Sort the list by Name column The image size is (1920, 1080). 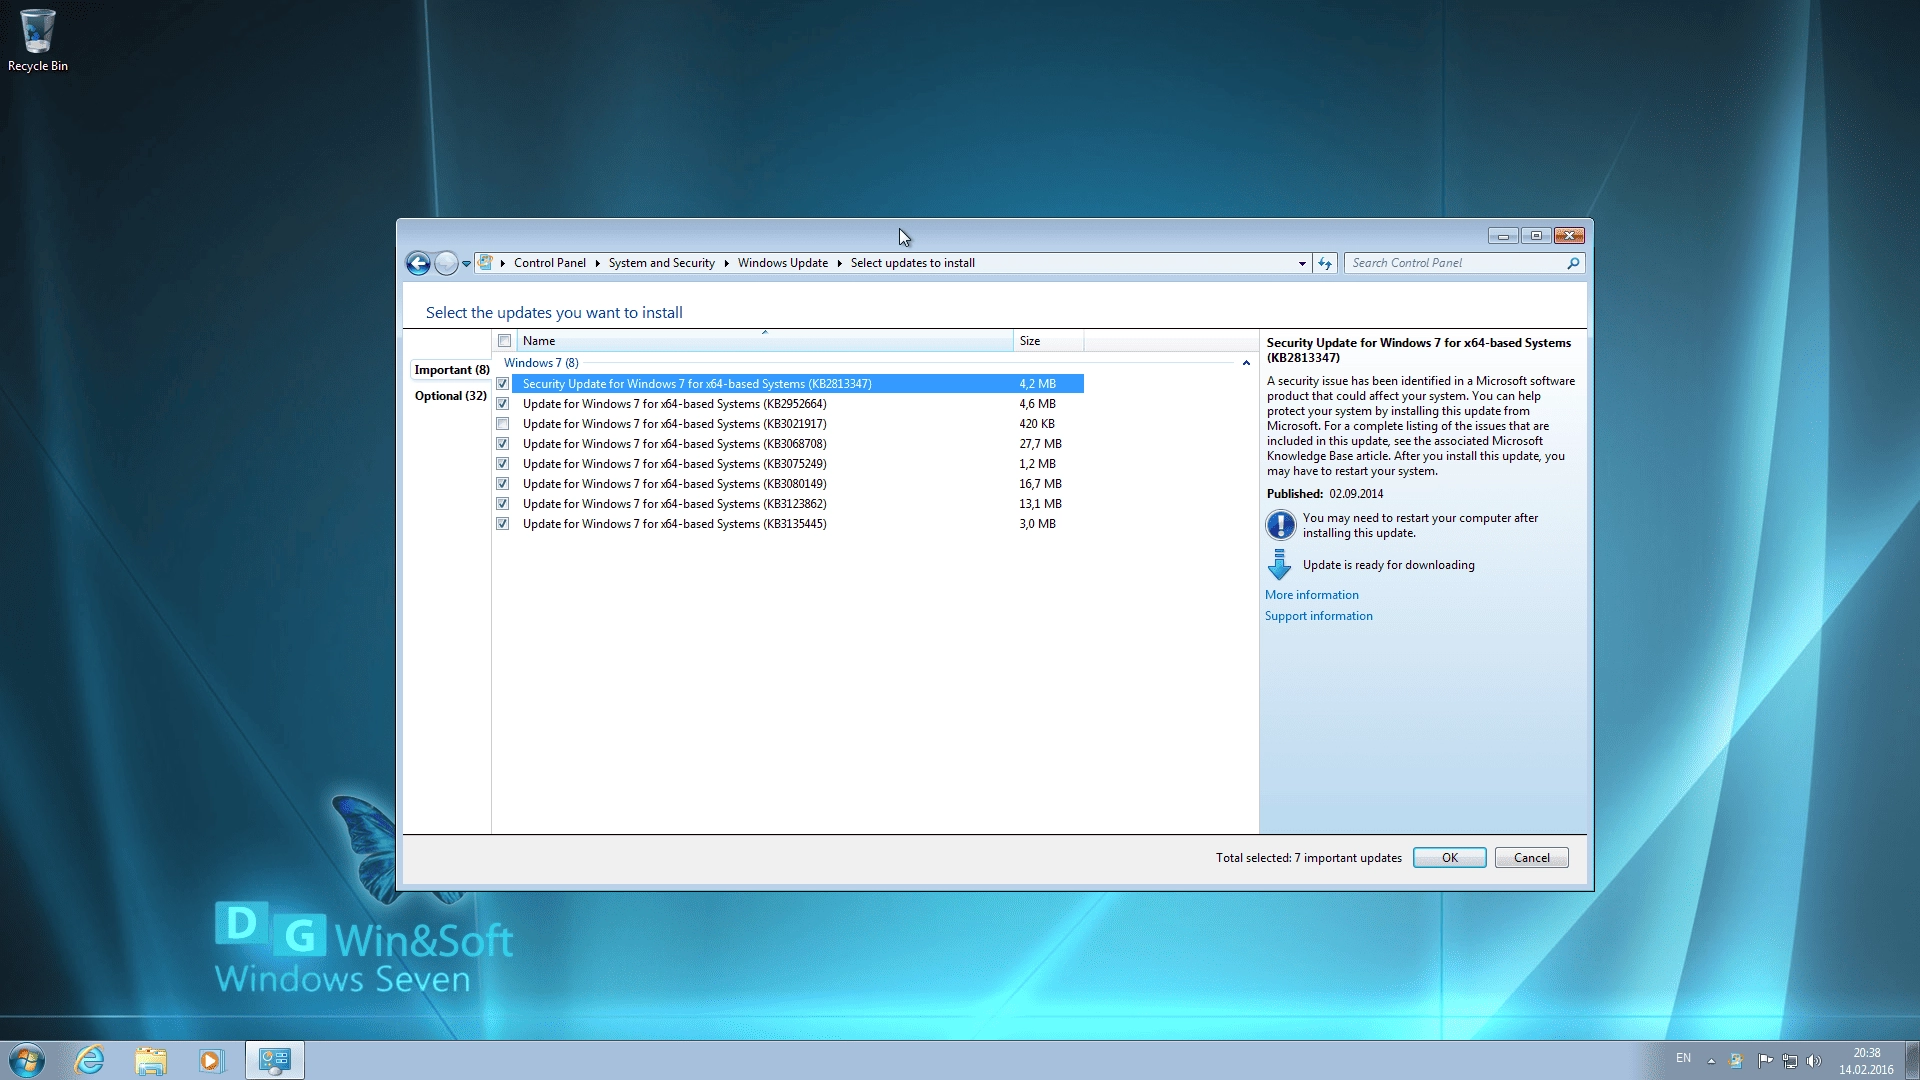(765, 341)
